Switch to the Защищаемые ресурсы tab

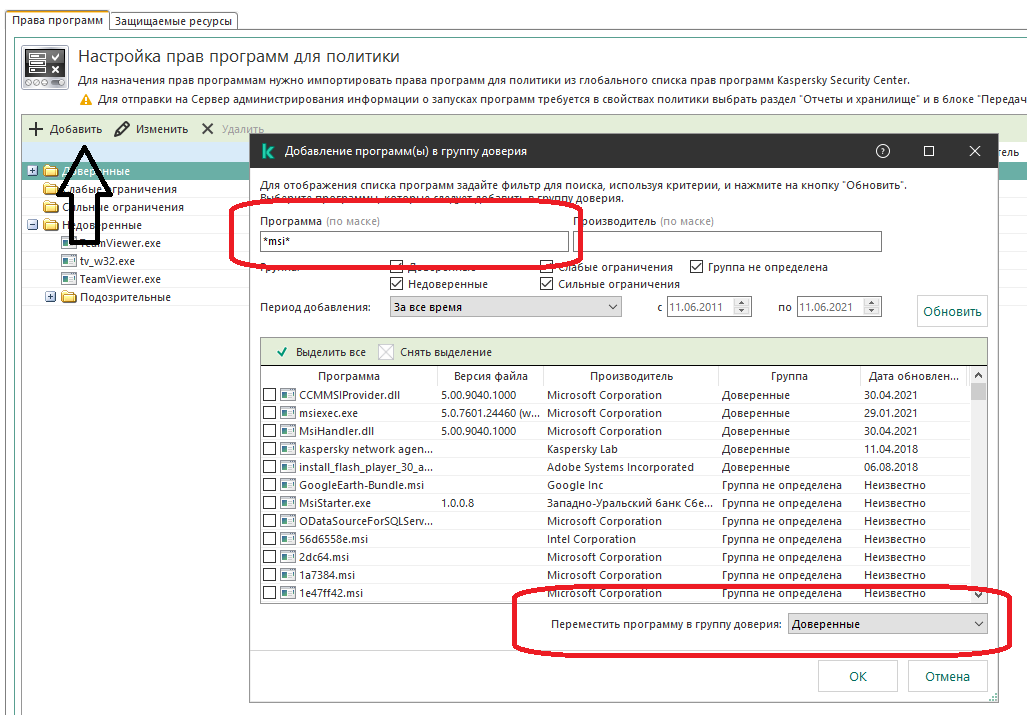click(x=174, y=20)
